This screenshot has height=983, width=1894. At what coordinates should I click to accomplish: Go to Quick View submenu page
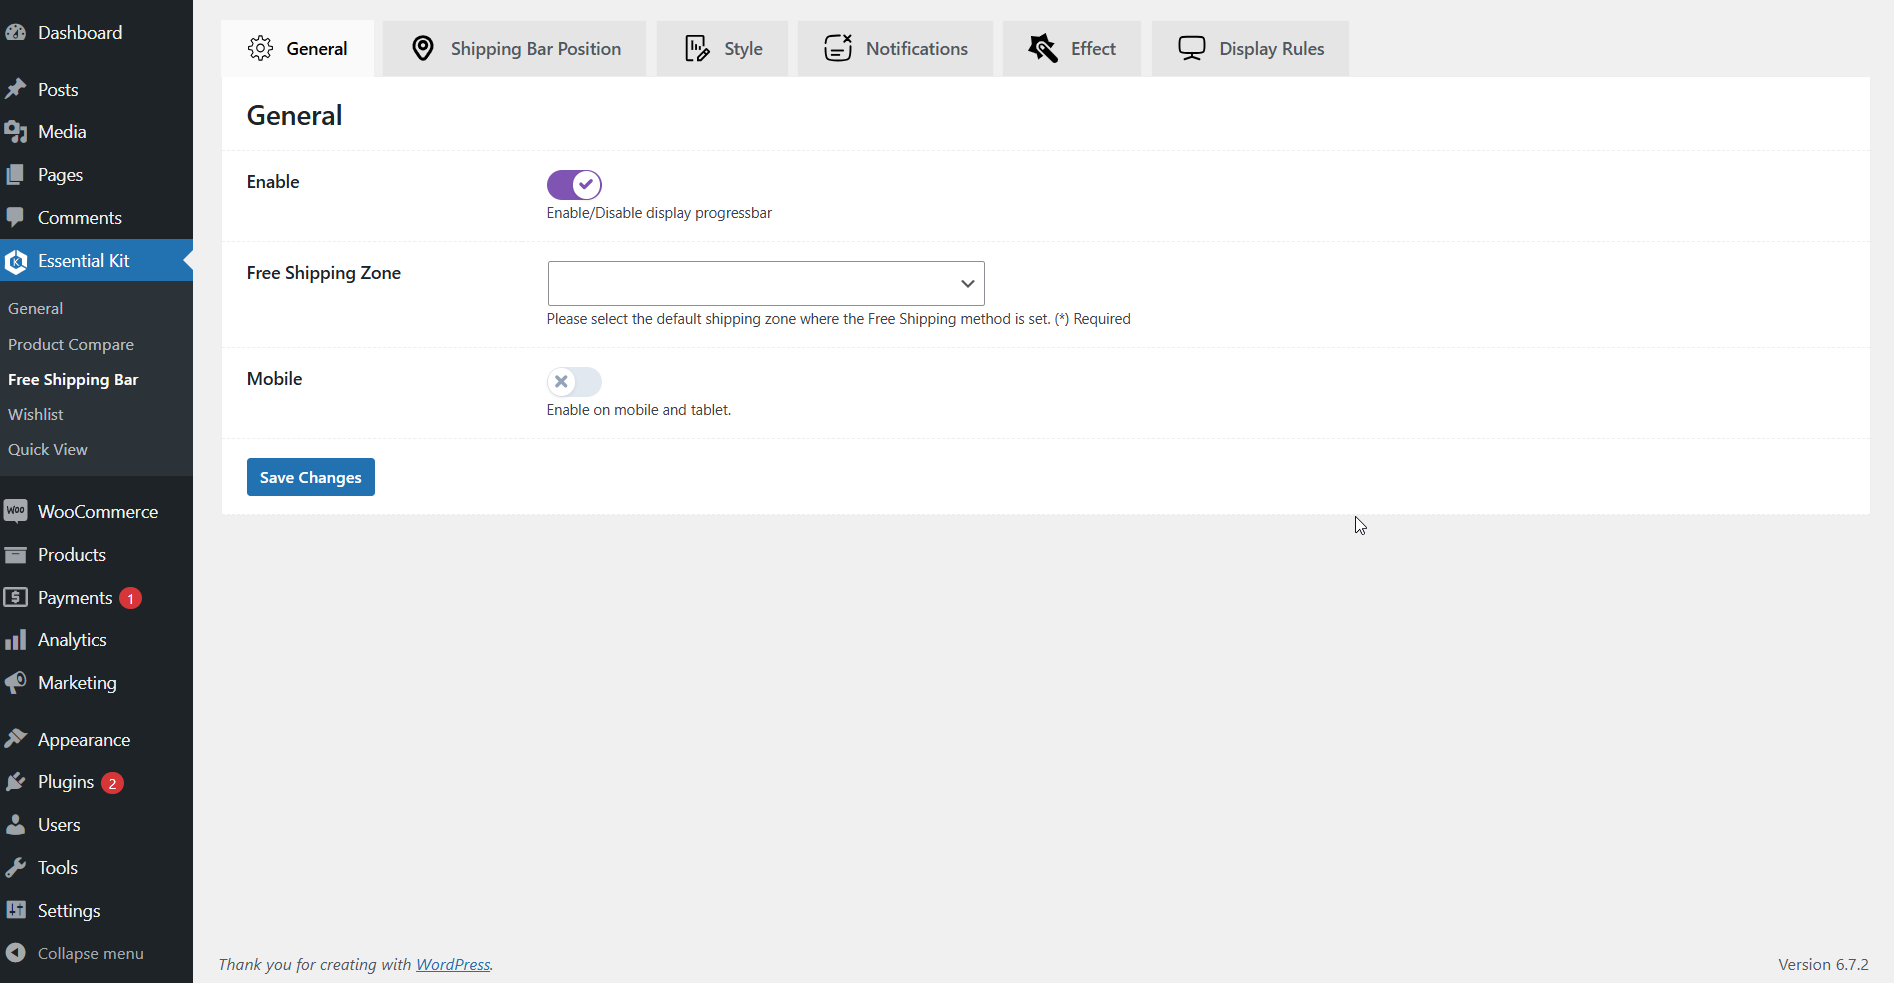[x=48, y=449]
